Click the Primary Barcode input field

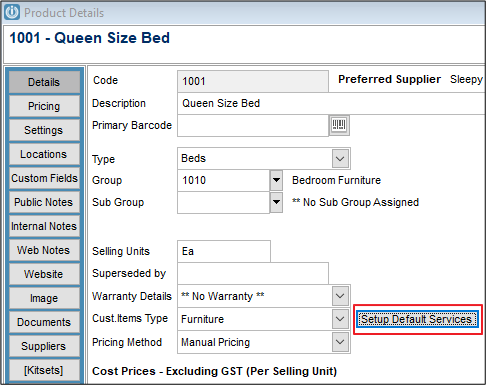point(253,126)
